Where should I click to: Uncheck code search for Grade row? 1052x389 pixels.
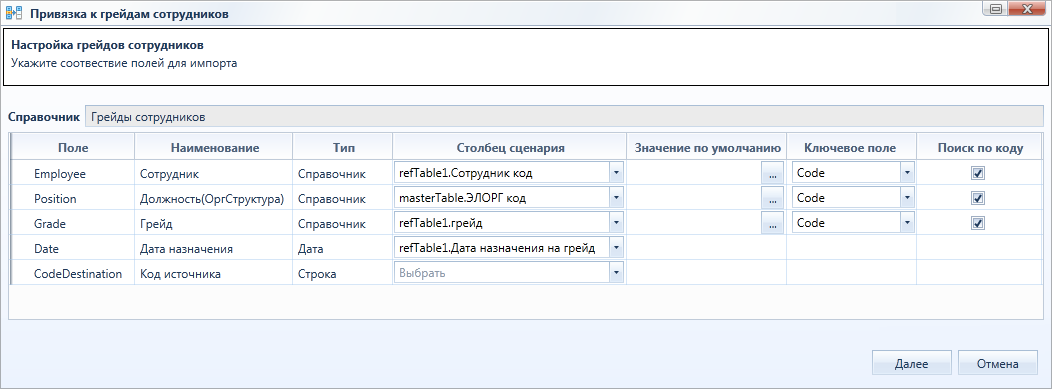tap(978, 223)
